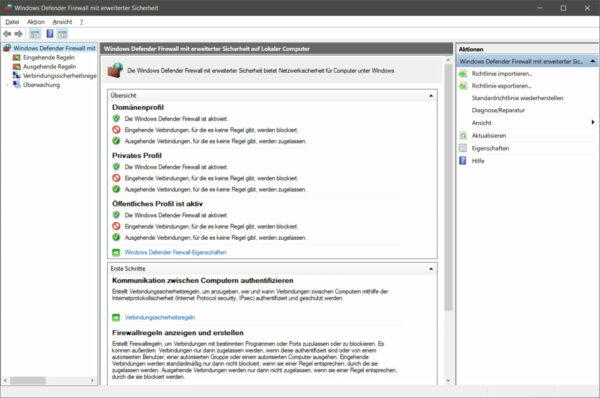600x398 pixels.
Task: Click Kommunikation zwischen Computern authentifizieren heading
Action: [x=203, y=281]
